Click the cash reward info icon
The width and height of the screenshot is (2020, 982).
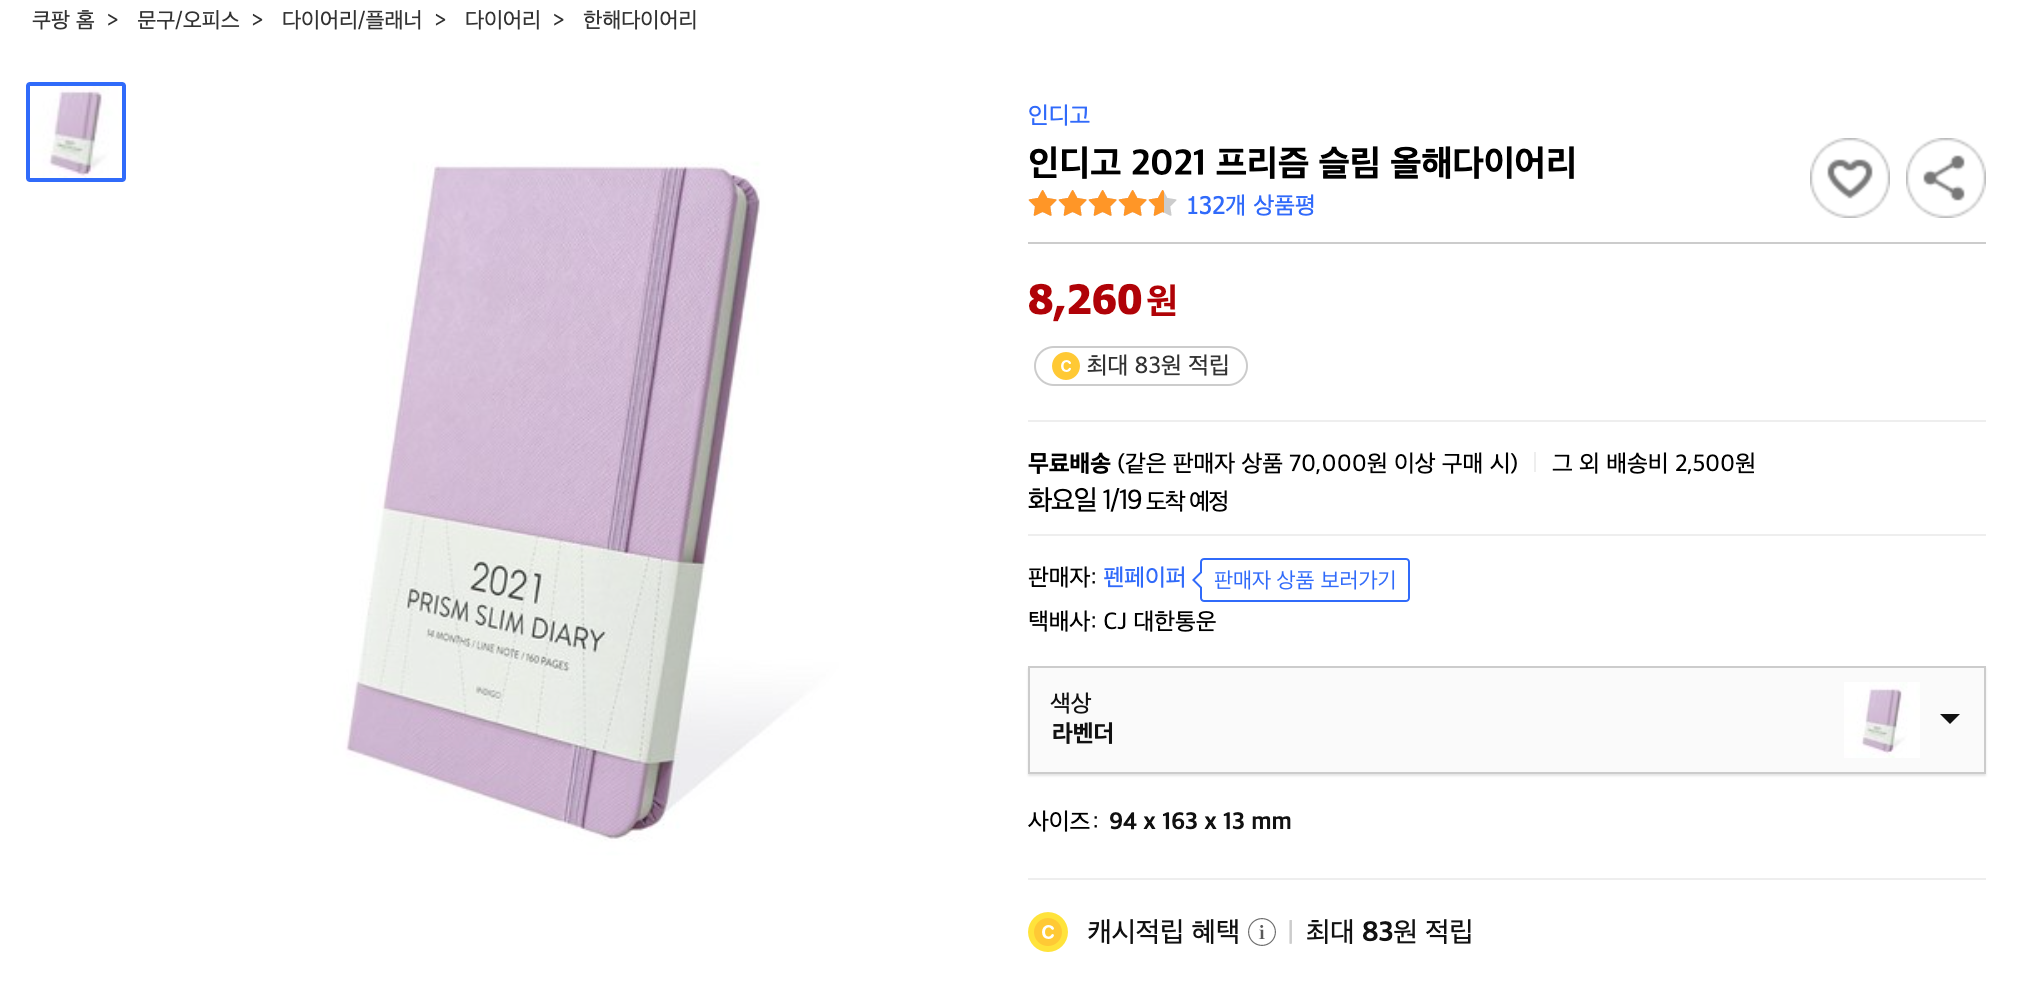coord(1262,932)
